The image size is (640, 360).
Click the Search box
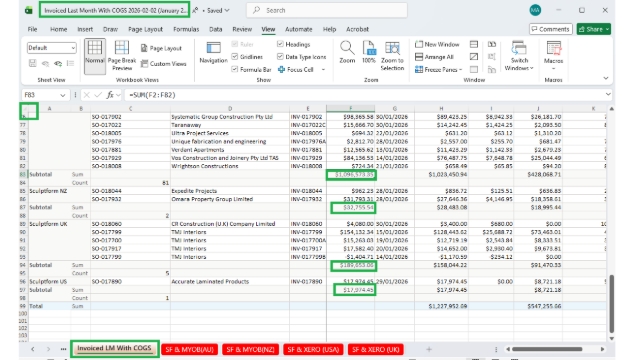pyautogui.click(x=327, y=10)
